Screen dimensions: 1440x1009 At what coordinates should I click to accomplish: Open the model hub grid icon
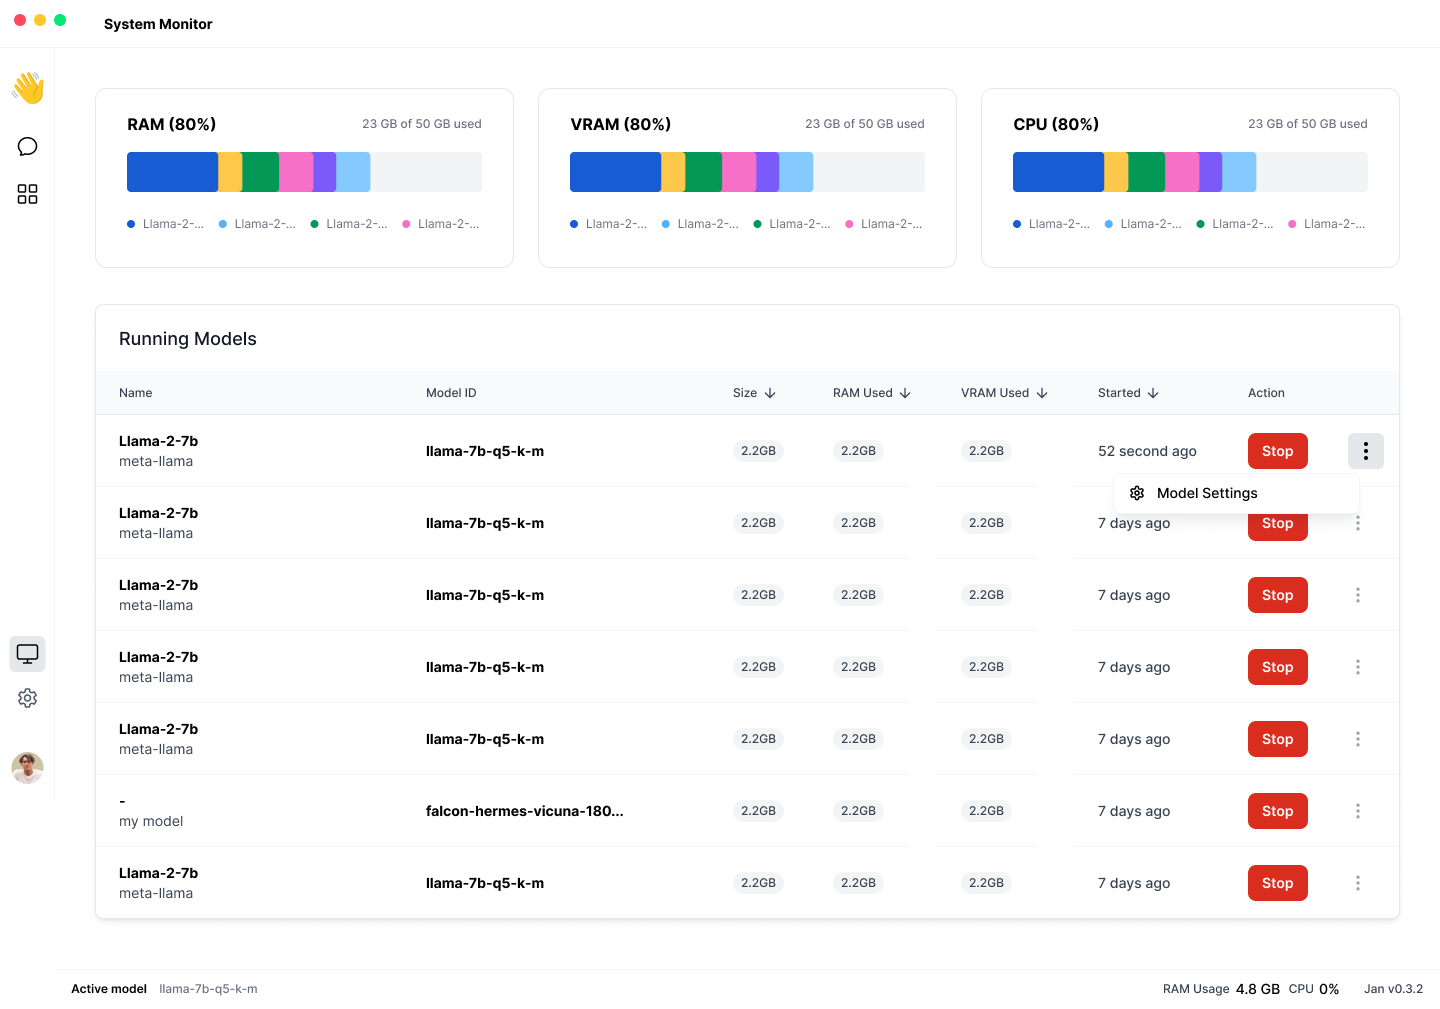point(28,194)
